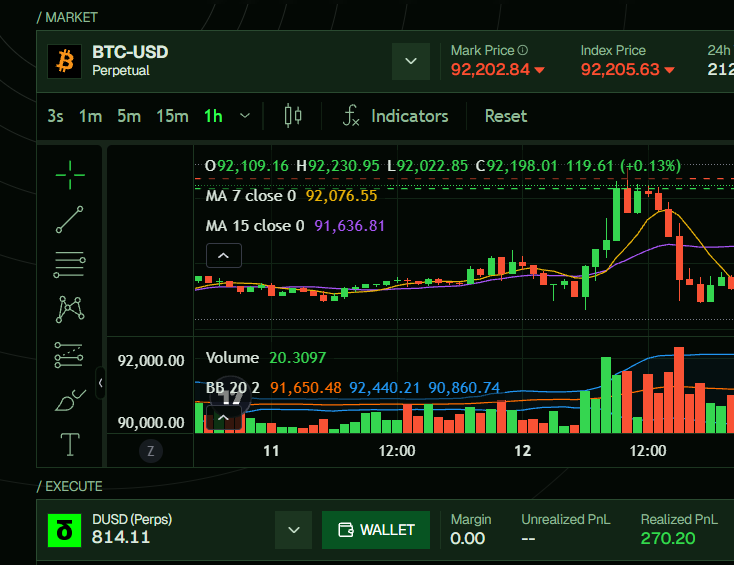Click the Volume value 20.3097

[x=298, y=358]
